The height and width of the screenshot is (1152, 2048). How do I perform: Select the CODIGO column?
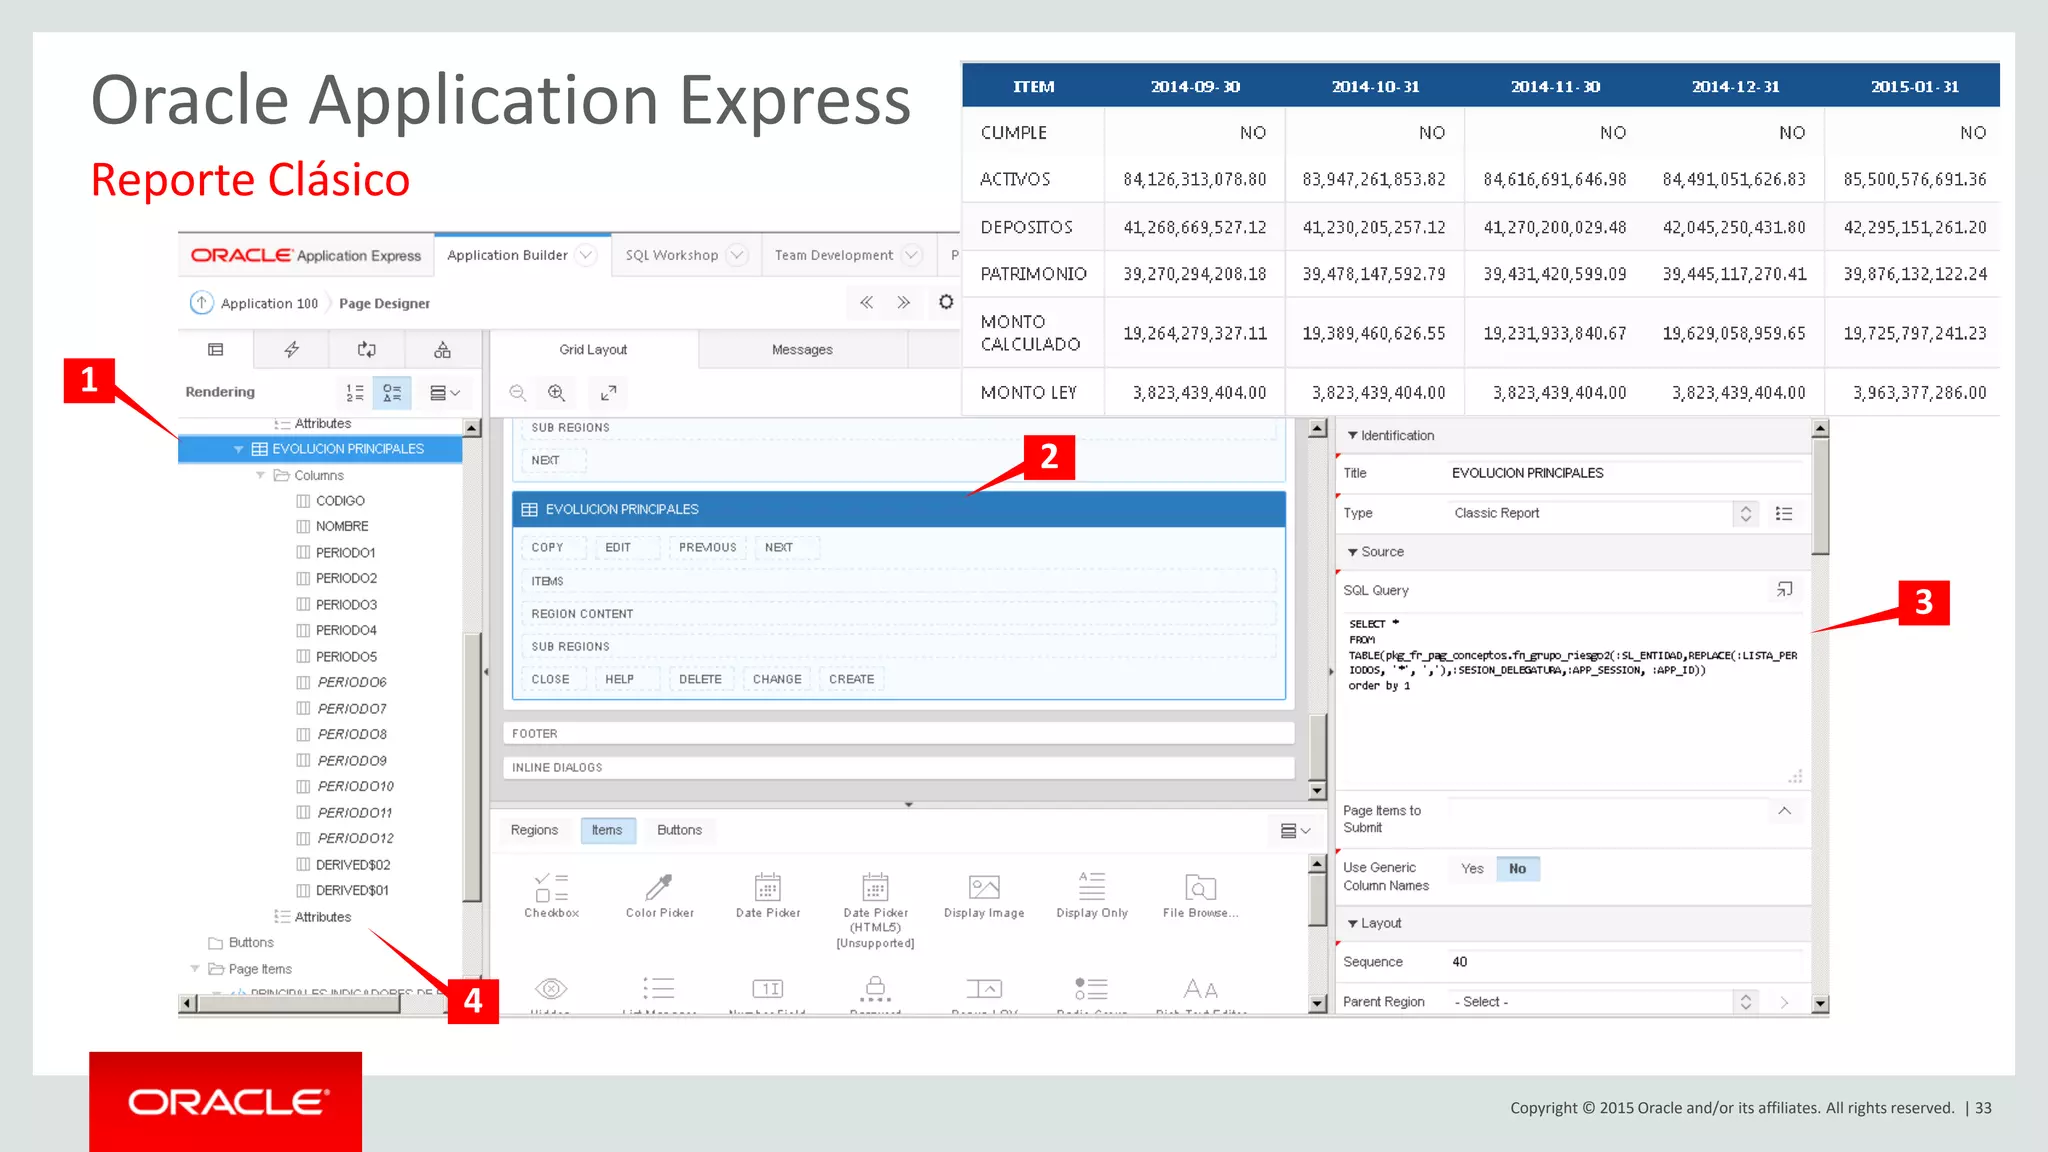(x=340, y=501)
